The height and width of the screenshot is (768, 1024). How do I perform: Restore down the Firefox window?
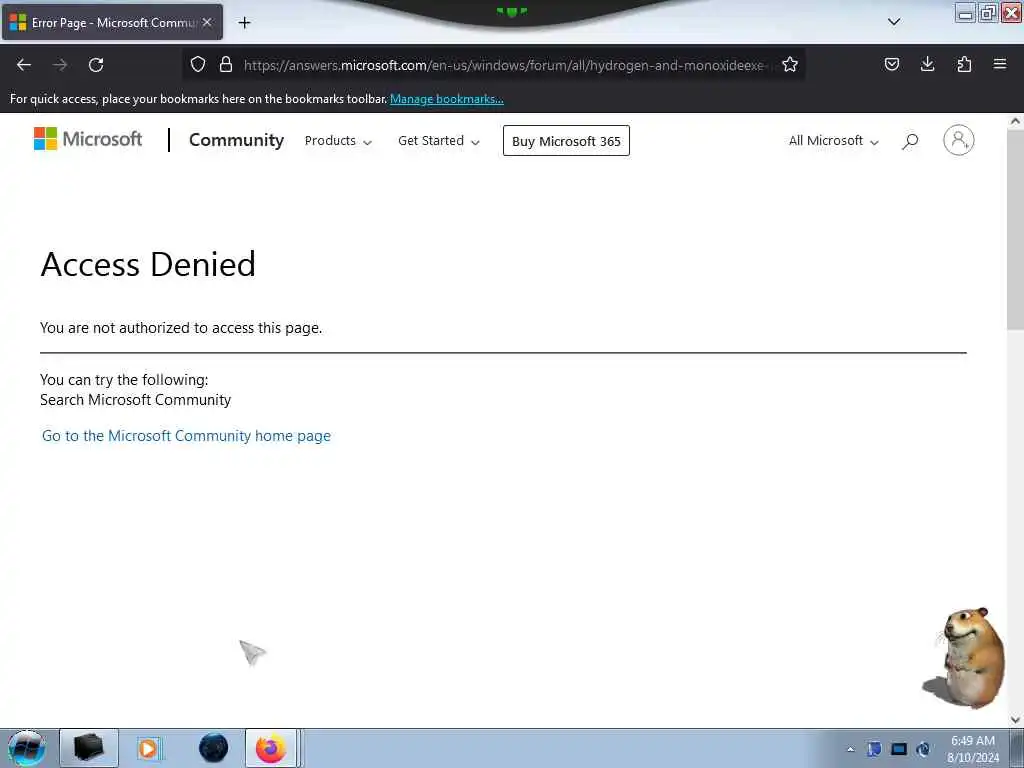(988, 12)
